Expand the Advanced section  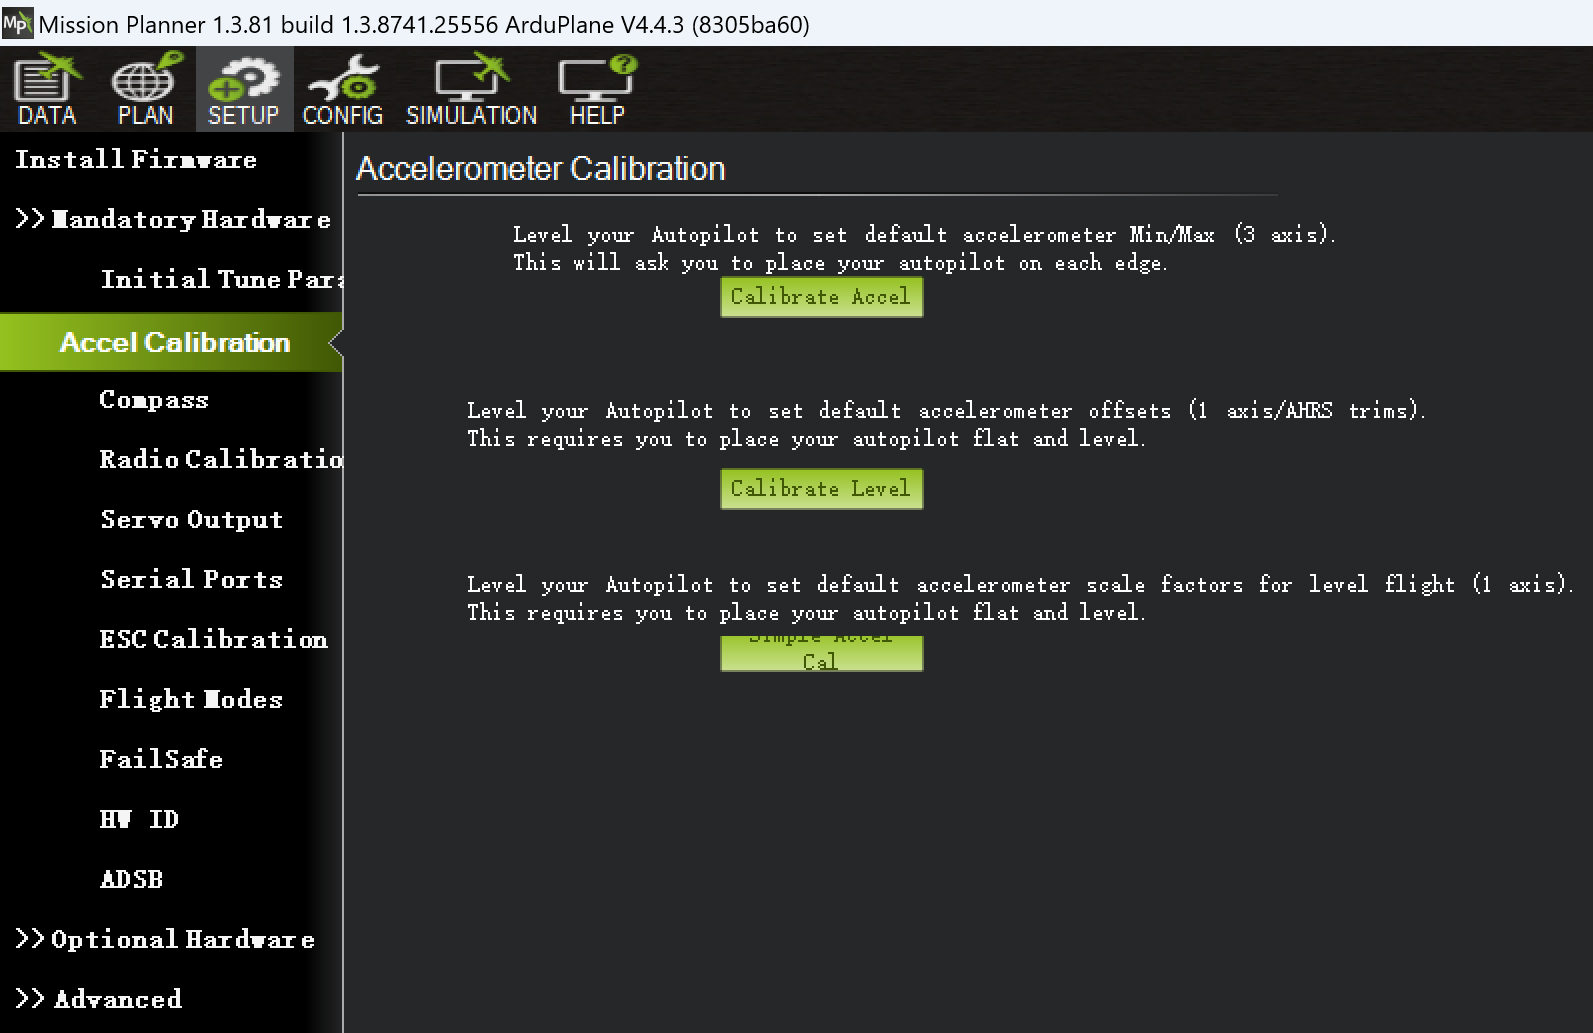coord(99,999)
